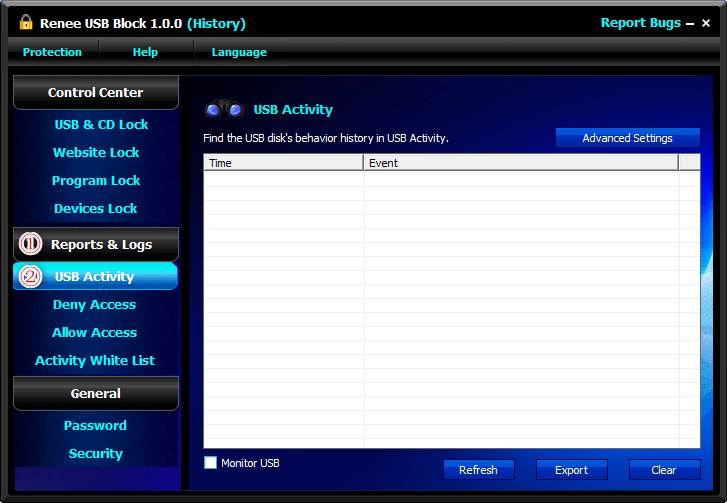Sort by the Event column header
Image resolution: width=727 pixels, height=503 pixels.
(x=521, y=163)
